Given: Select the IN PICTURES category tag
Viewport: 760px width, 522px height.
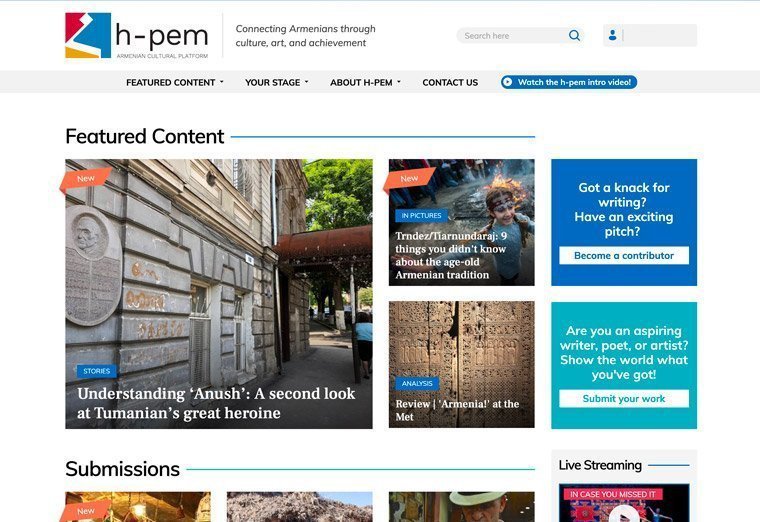Looking at the screenshot, I should [x=421, y=215].
